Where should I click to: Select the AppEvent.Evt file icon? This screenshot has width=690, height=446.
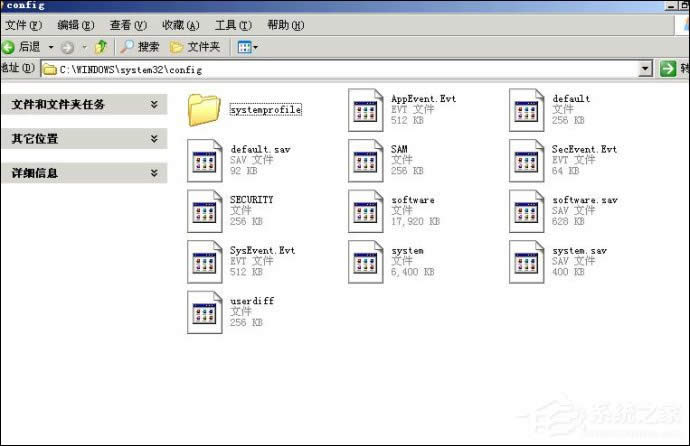(x=365, y=110)
